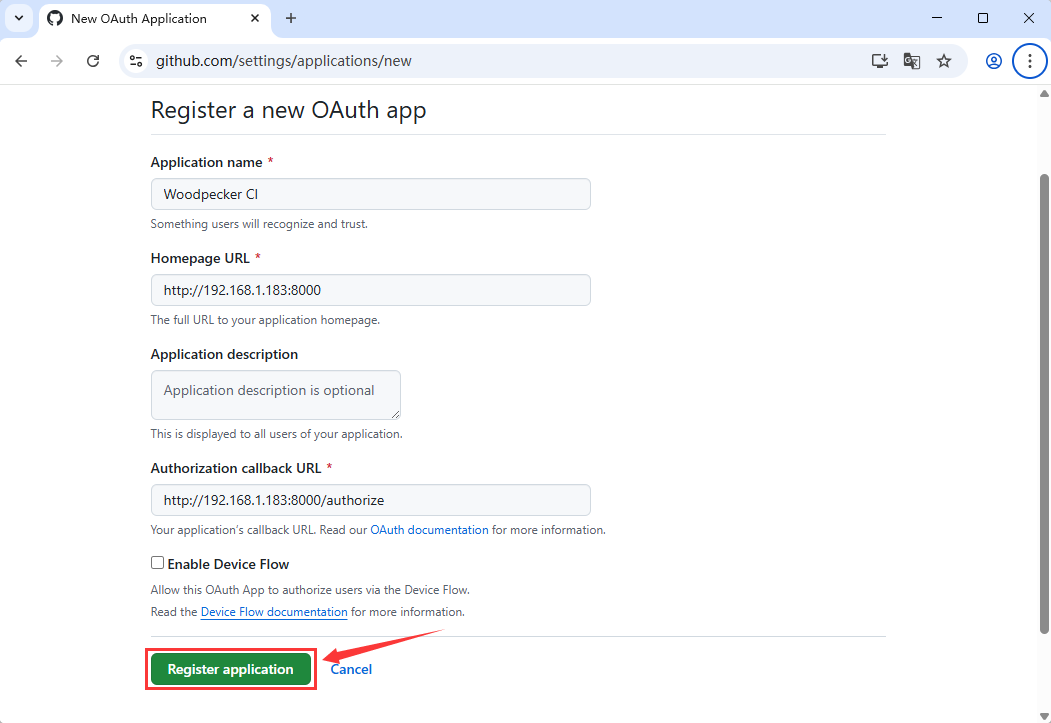Open the tab search dropdown arrow
Viewport: 1051px width, 723px height.
(19, 18)
